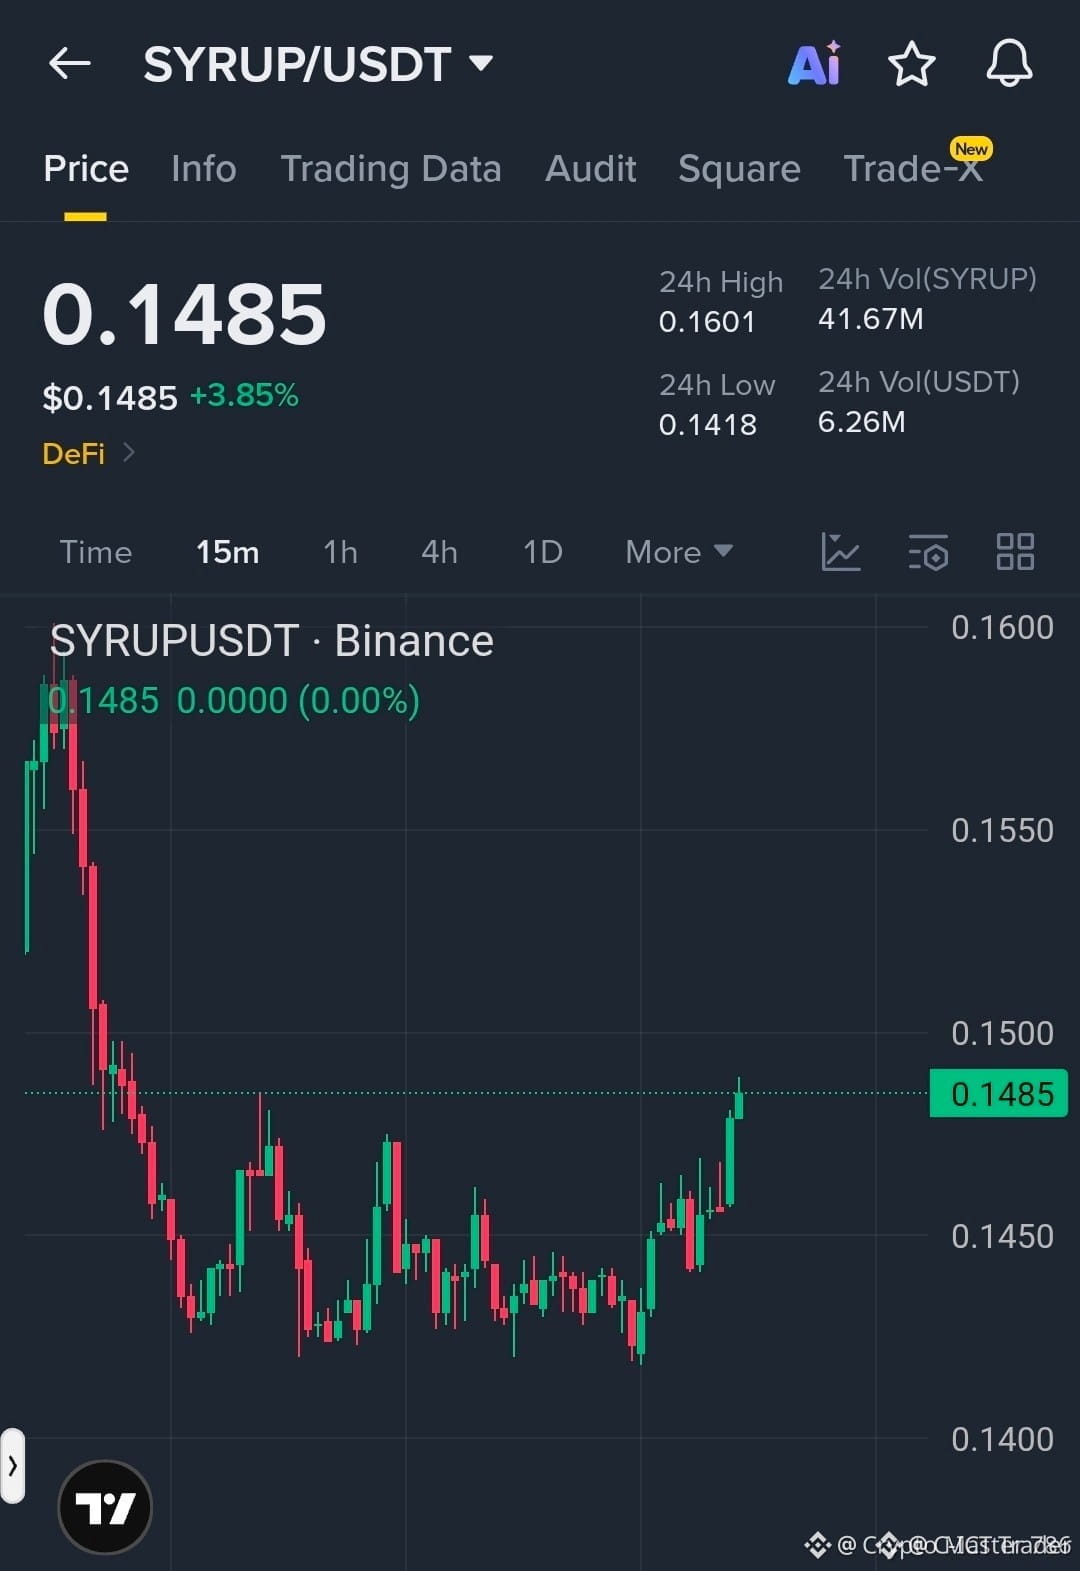Click the +3.85% change value
The width and height of the screenshot is (1080, 1571).
click(x=244, y=395)
